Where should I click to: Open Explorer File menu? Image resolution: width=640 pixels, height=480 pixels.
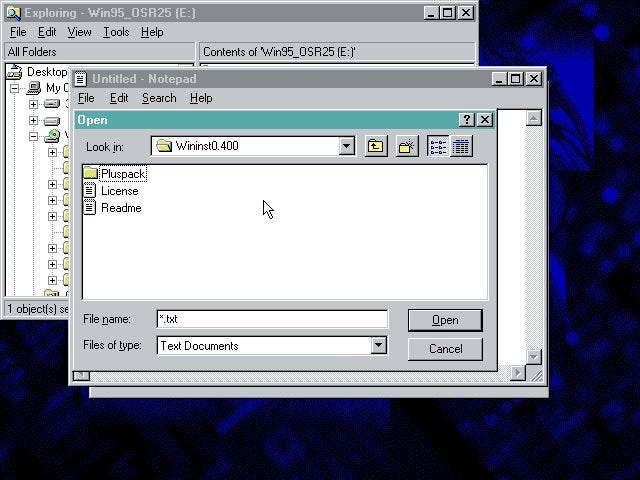pyautogui.click(x=18, y=32)
